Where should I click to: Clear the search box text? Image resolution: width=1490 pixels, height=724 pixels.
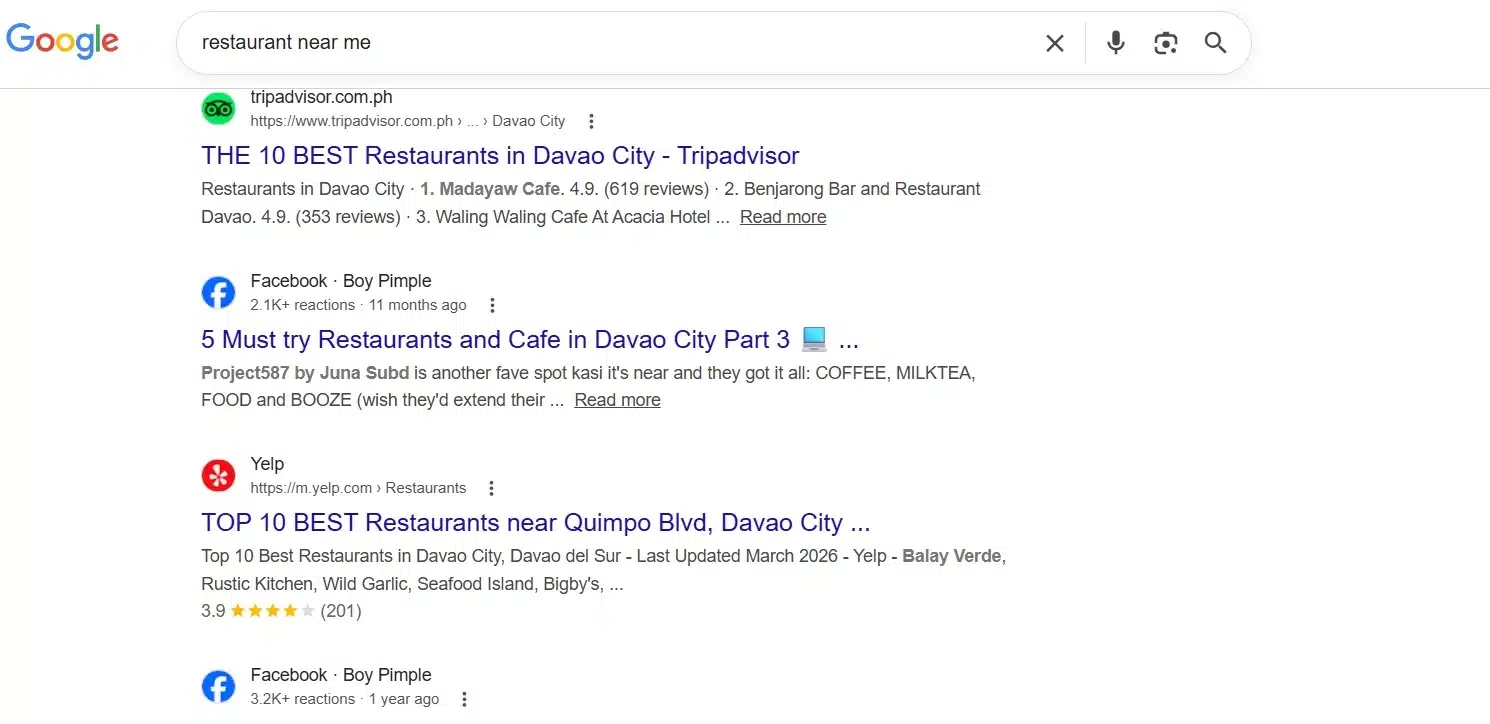click(1054, 43)
